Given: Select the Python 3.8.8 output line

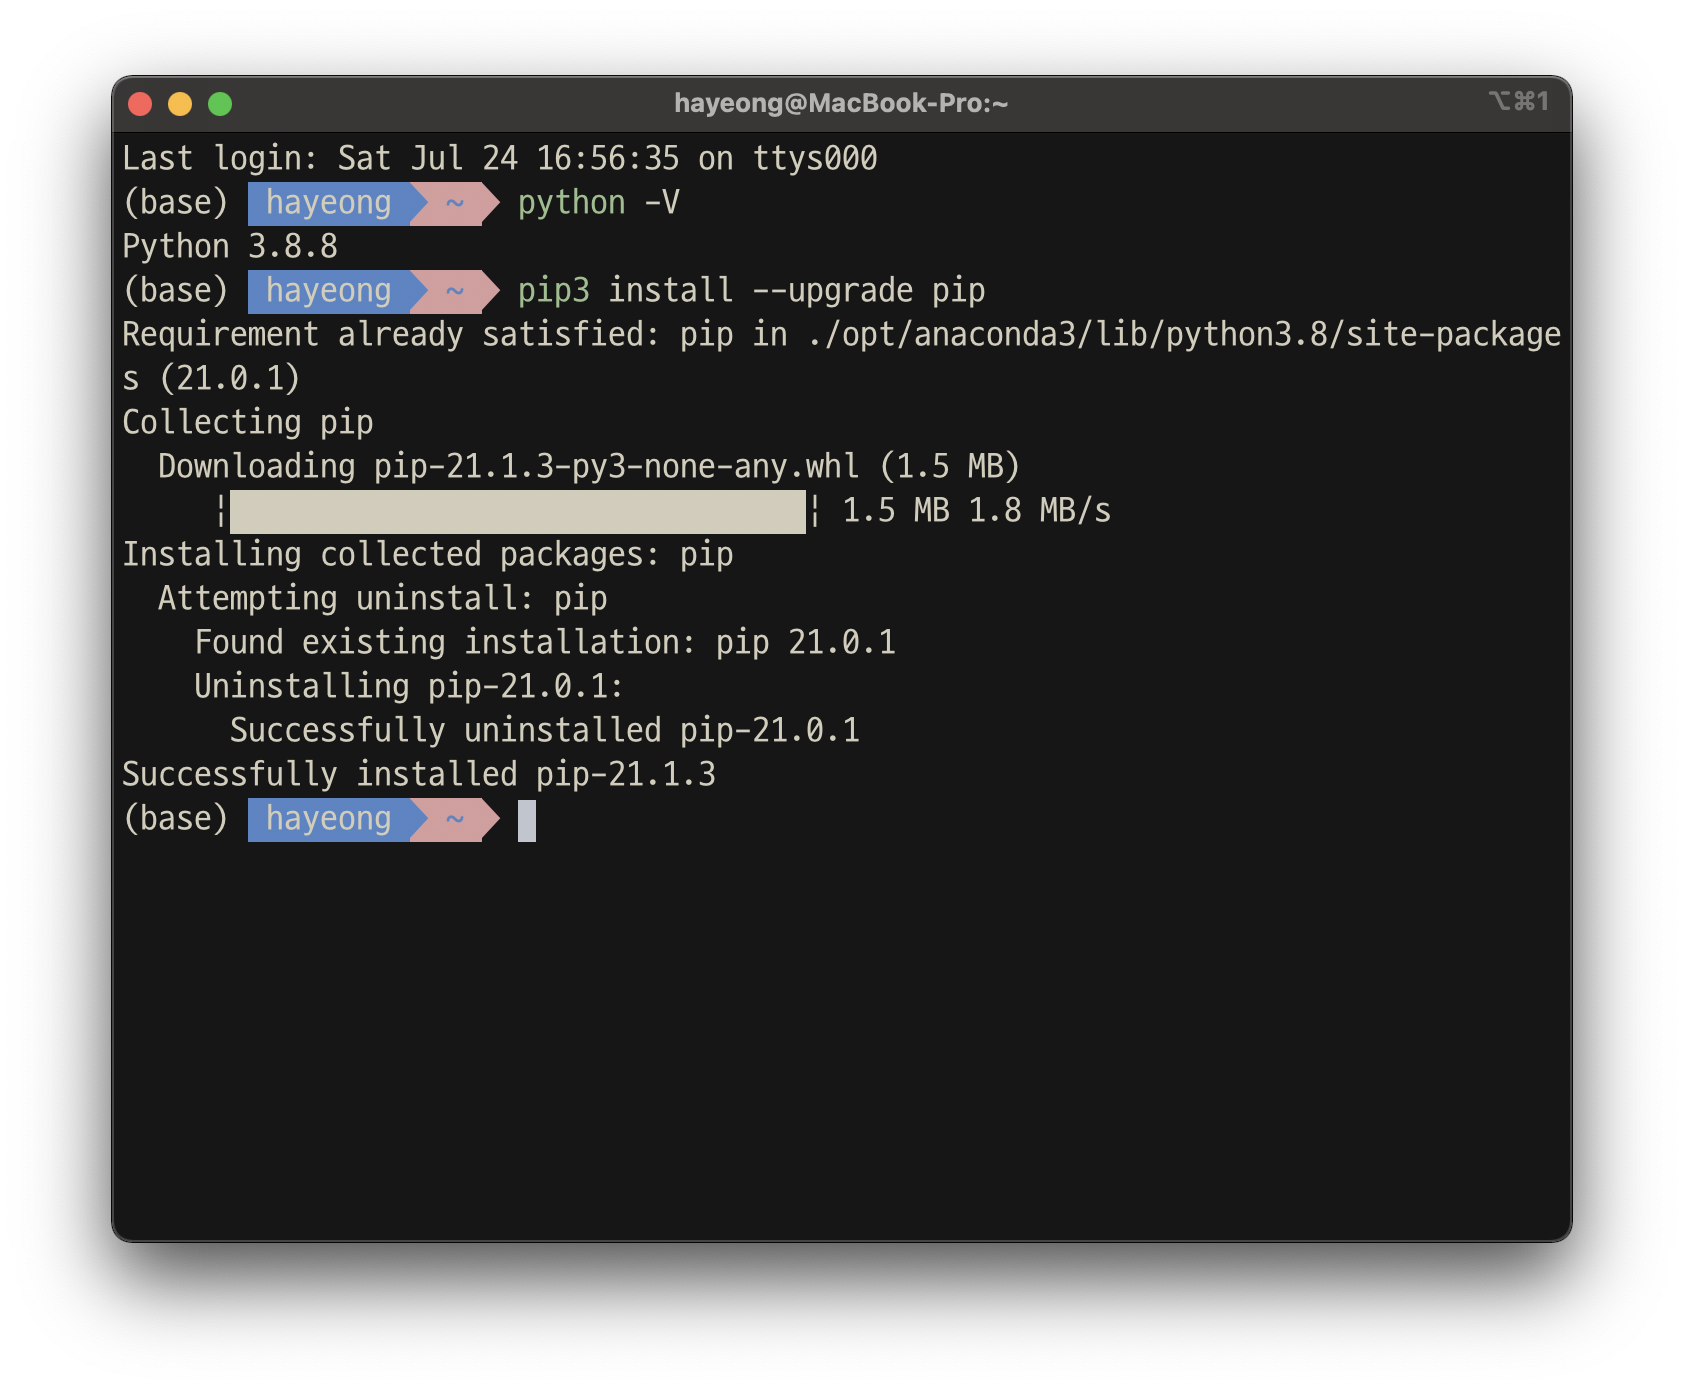Looking at the screenshot, I should point(229,245).
